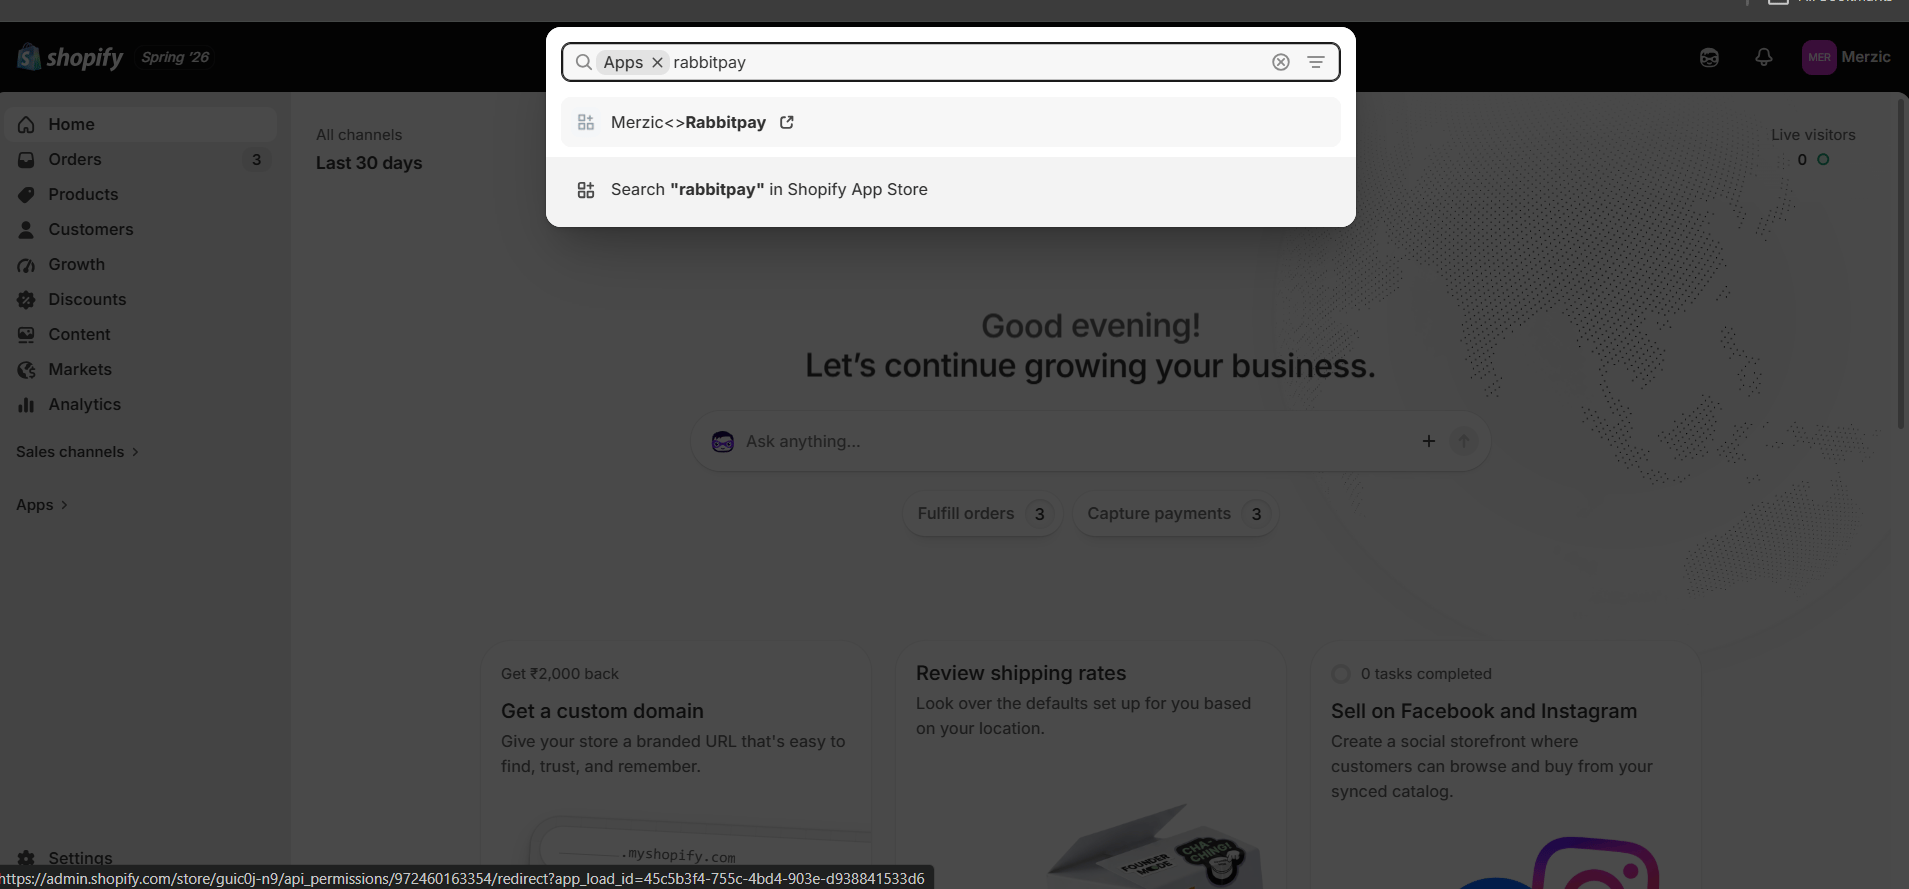
Task: Open Content in the sidebar
Action: click(140, 334)
